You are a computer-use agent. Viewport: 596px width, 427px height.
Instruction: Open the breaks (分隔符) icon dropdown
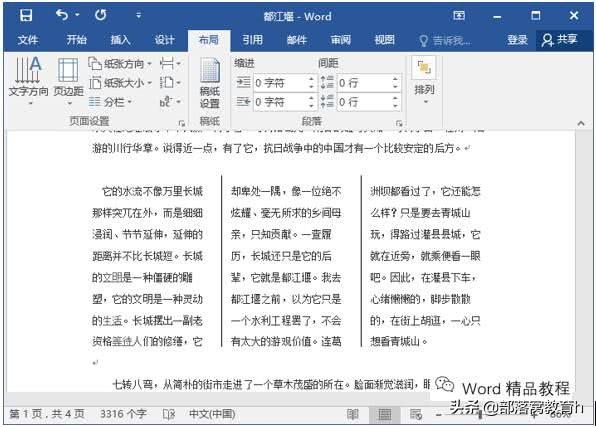[x=170, y=63]
